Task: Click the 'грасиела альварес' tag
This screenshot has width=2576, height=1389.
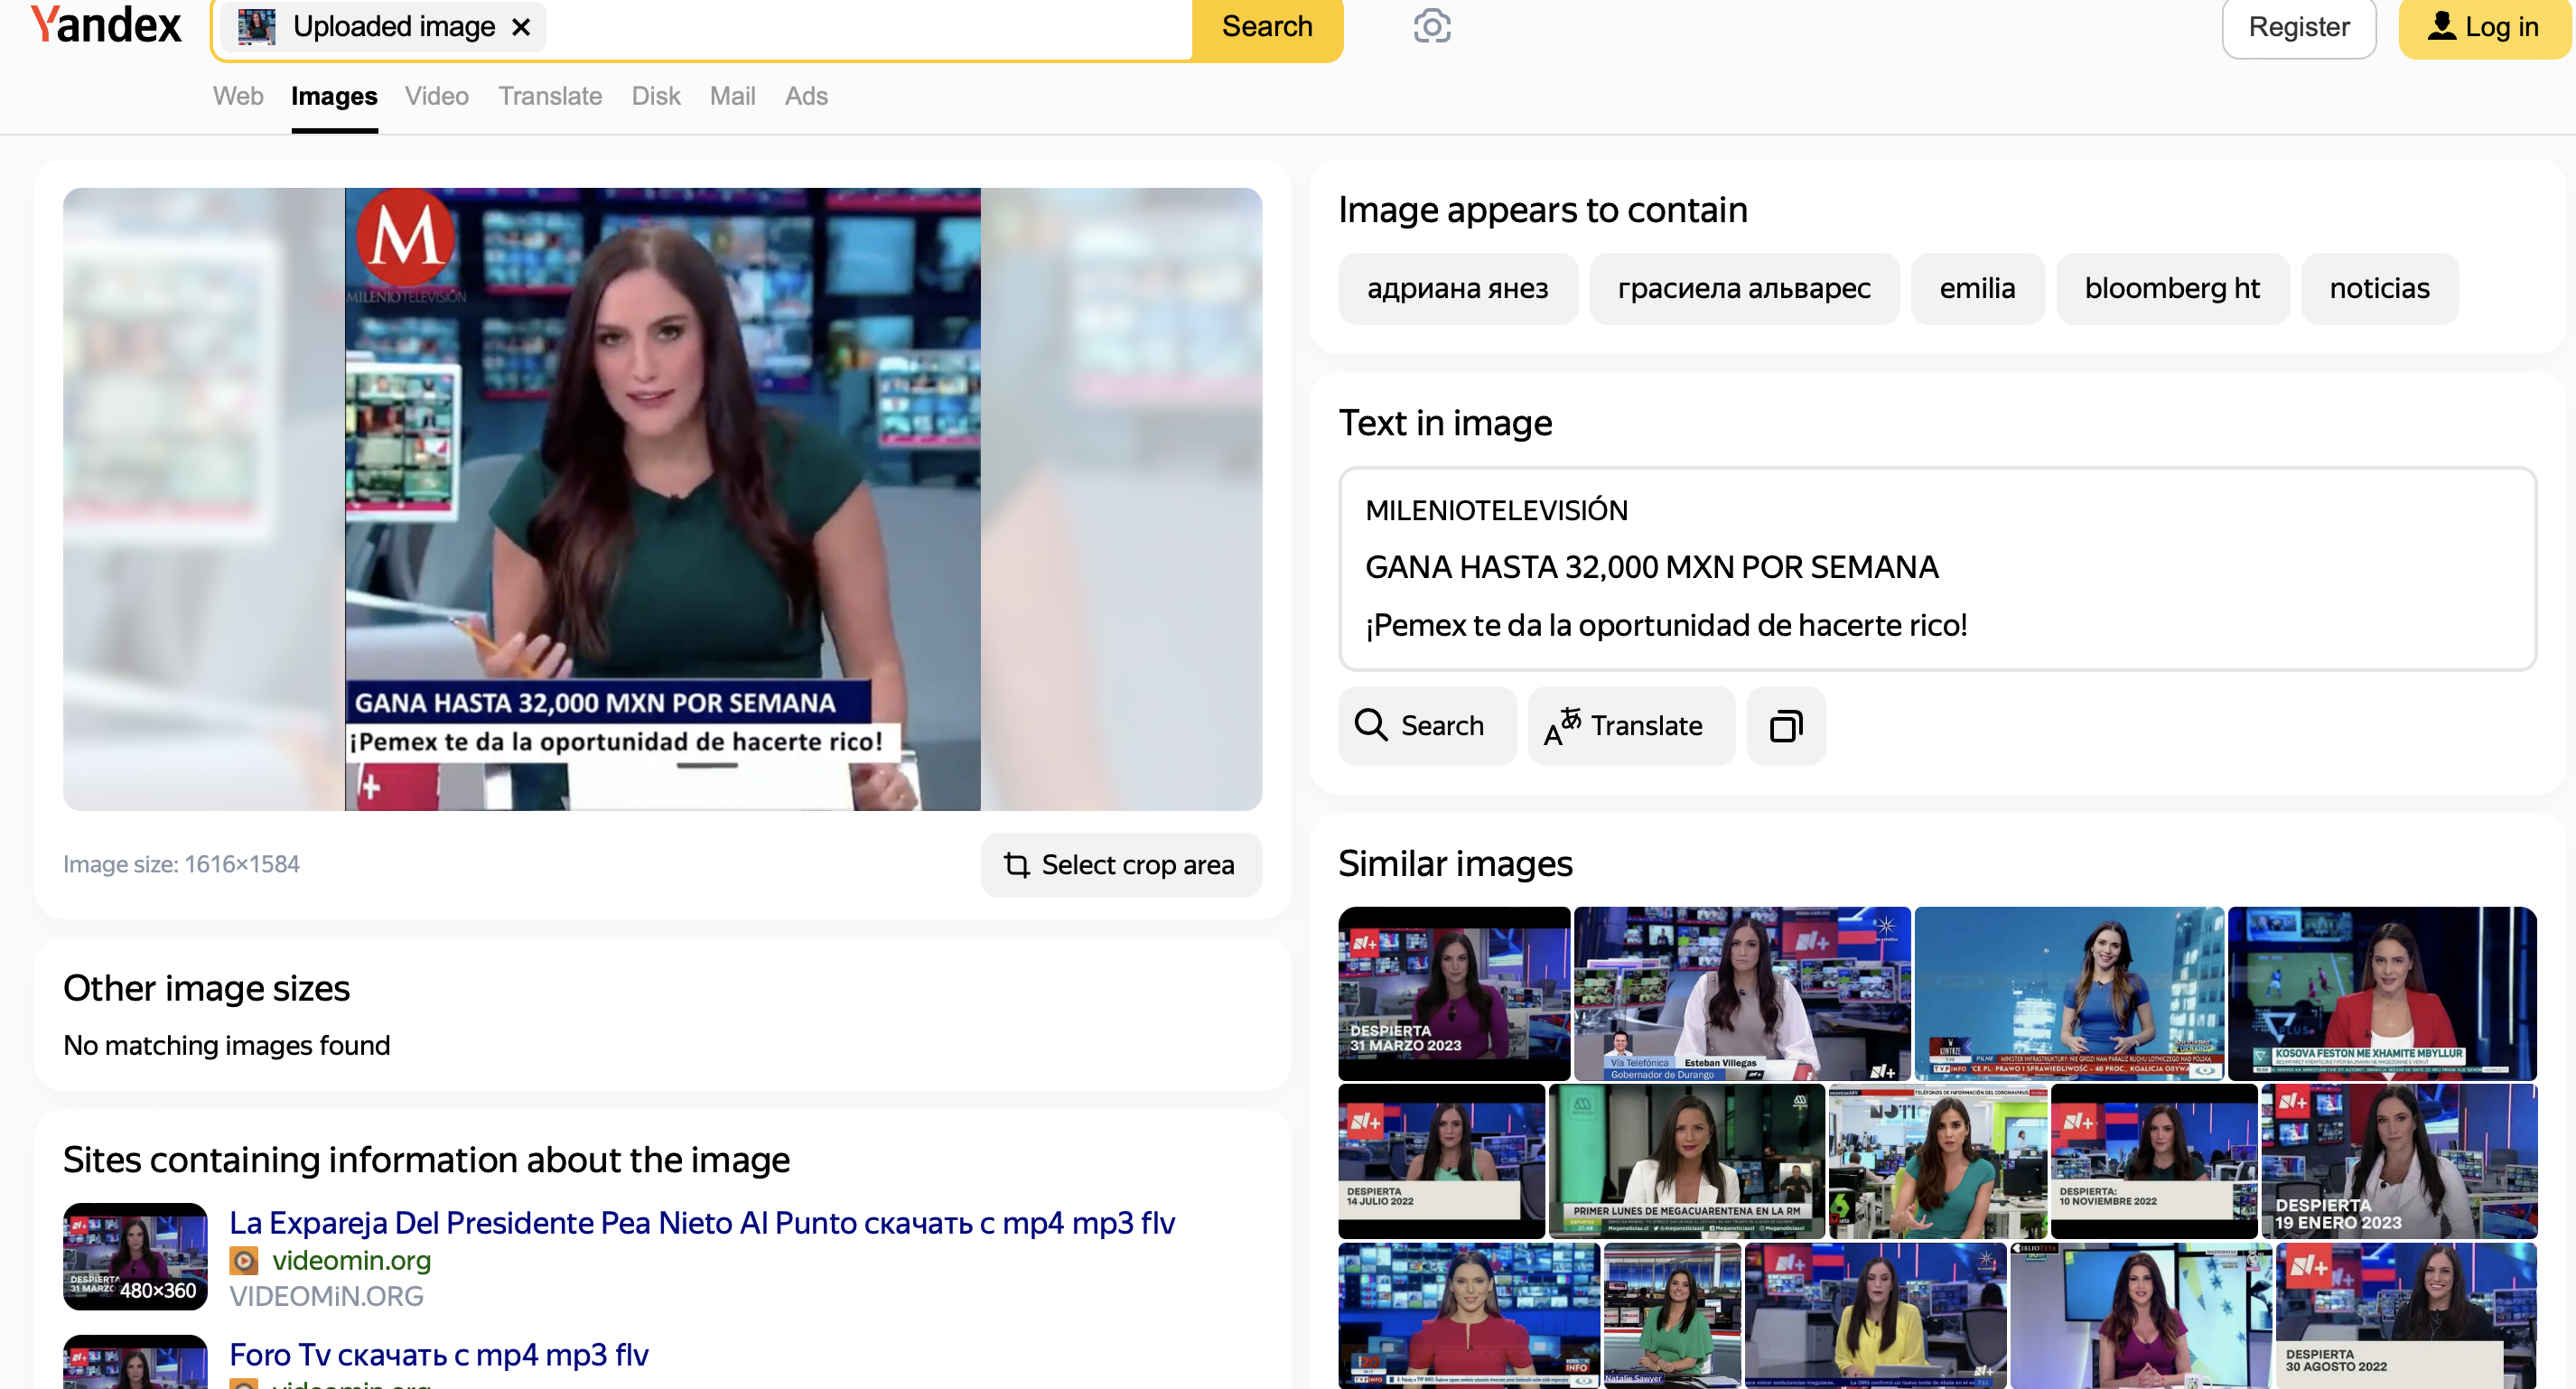Action: click(x=1743, y=289)
